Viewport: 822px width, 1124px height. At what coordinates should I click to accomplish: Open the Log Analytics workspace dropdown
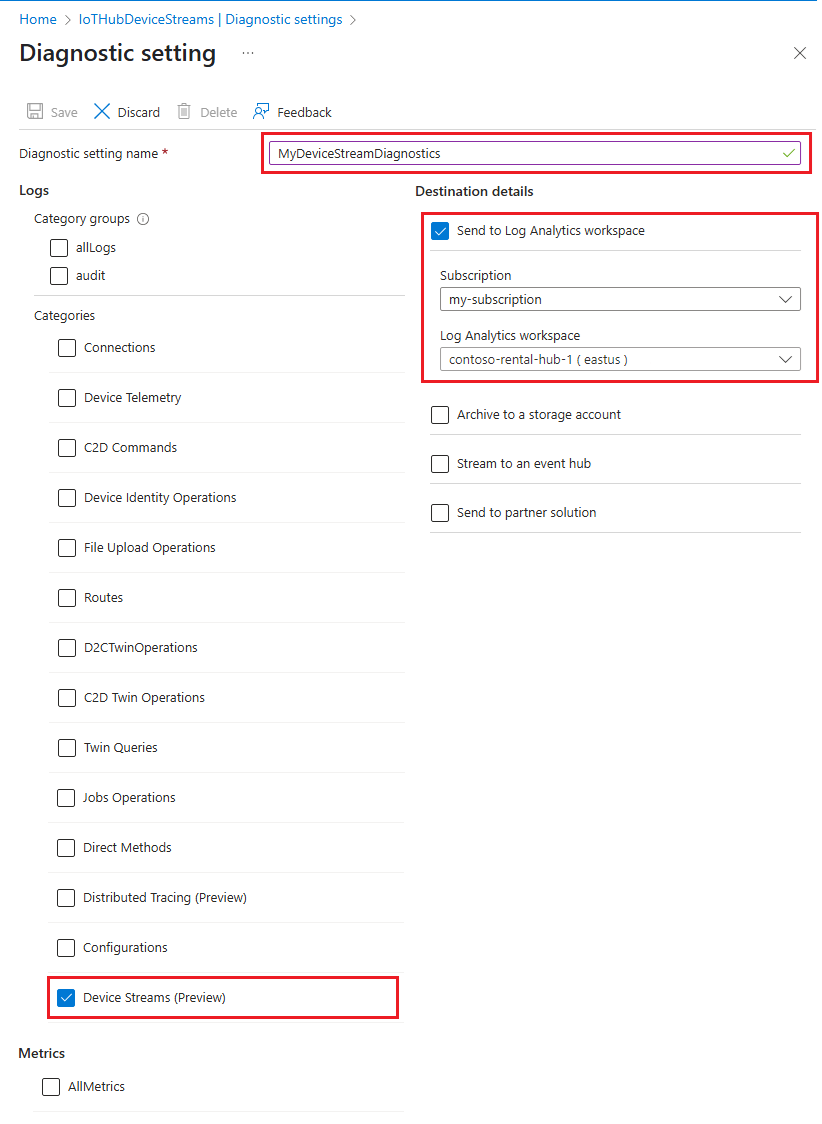620,359
